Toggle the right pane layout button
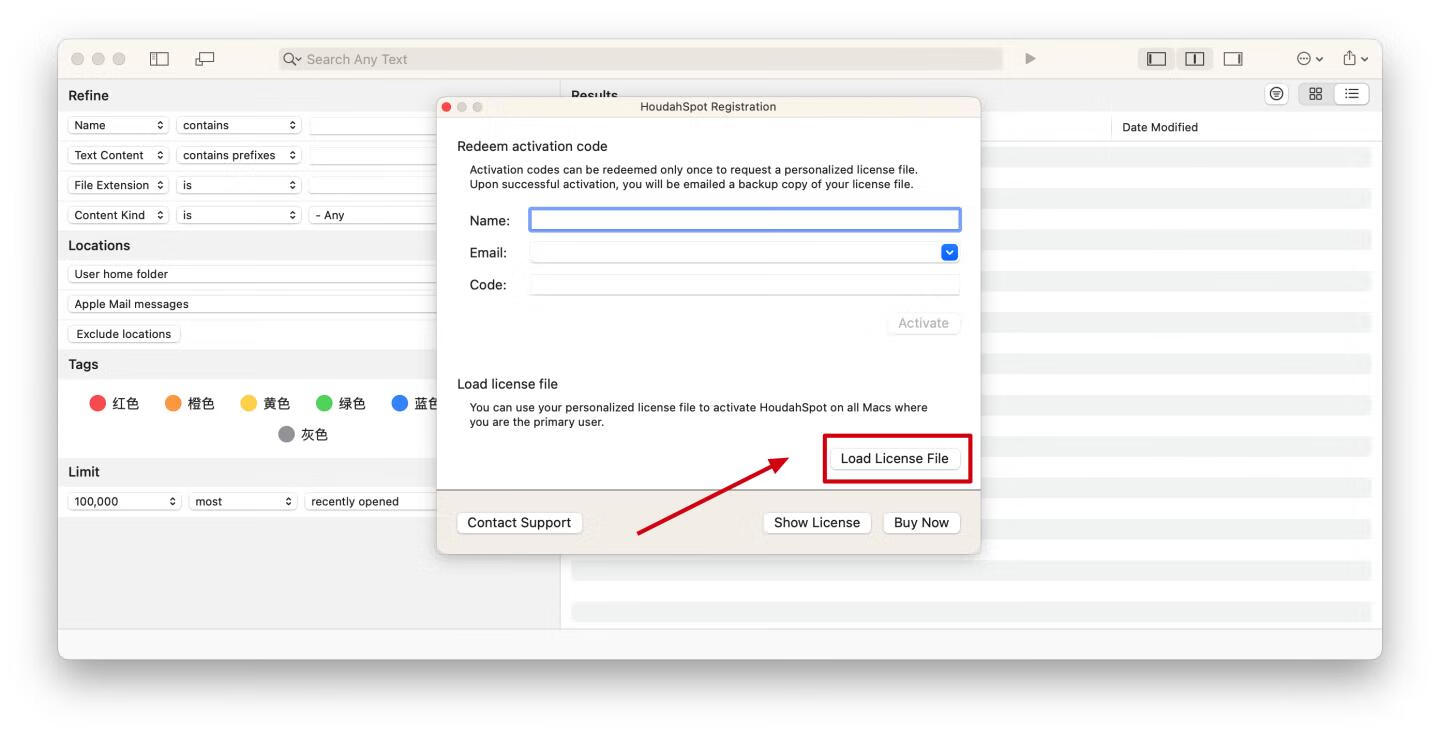The width and height of the screenshot is (1440, 736). (x=1233, y=59)
